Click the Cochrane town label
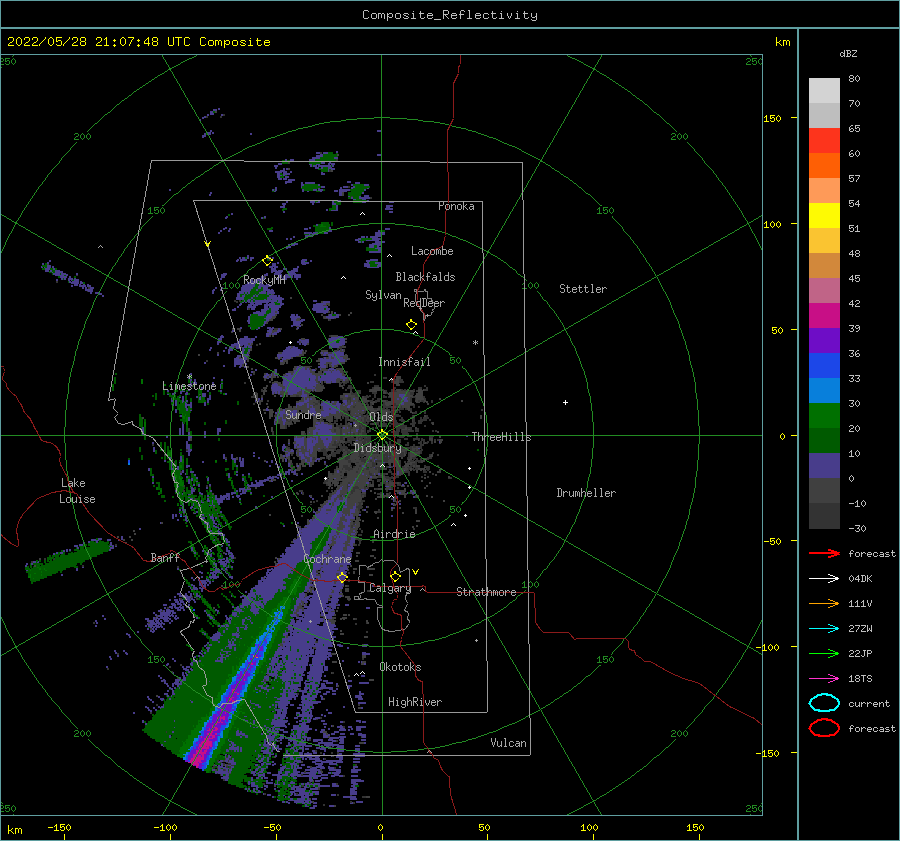The image size is (900, 841). pos(327,559)
